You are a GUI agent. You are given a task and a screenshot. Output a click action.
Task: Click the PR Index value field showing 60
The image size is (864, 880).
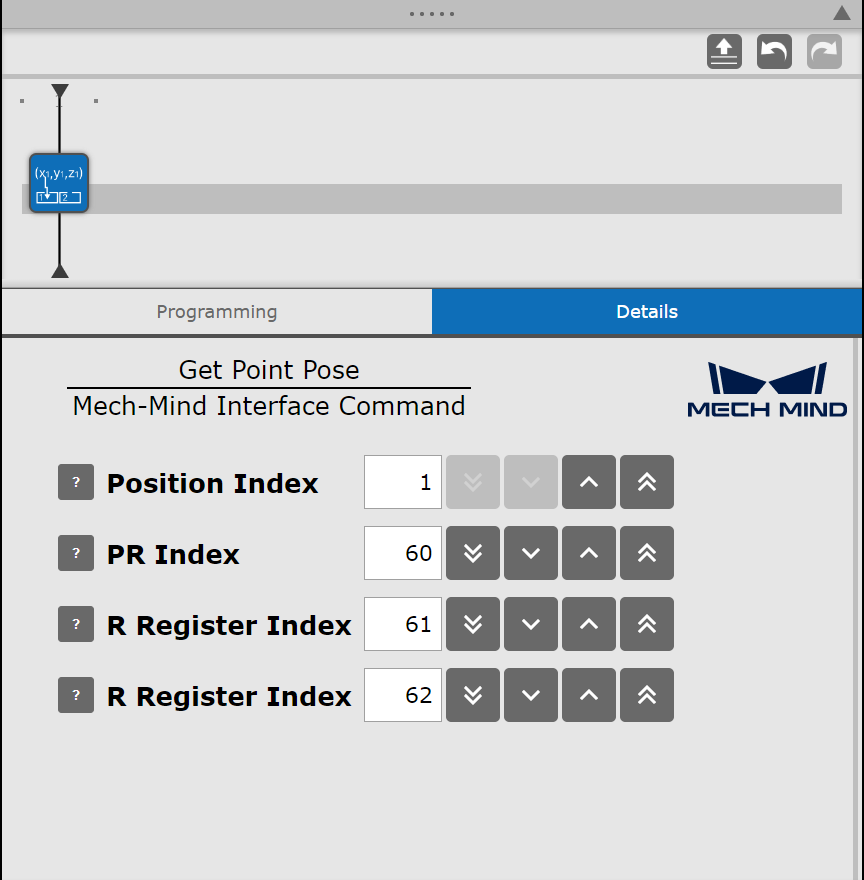pyautogui.click(x=402, y=553)
